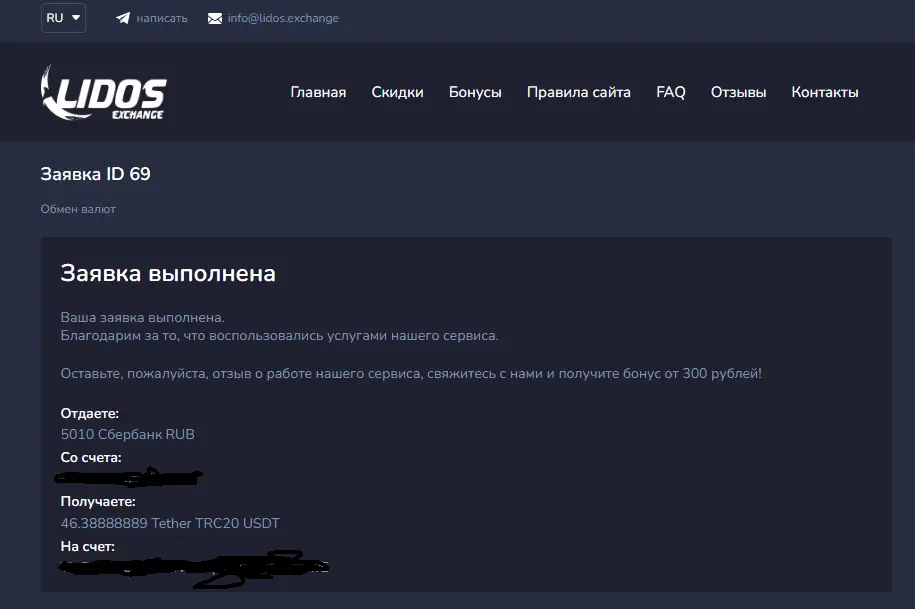Click the 'Заявка выполнена' status heading
The width and height of the screenshot is (915, 609).
coord(168,273)
